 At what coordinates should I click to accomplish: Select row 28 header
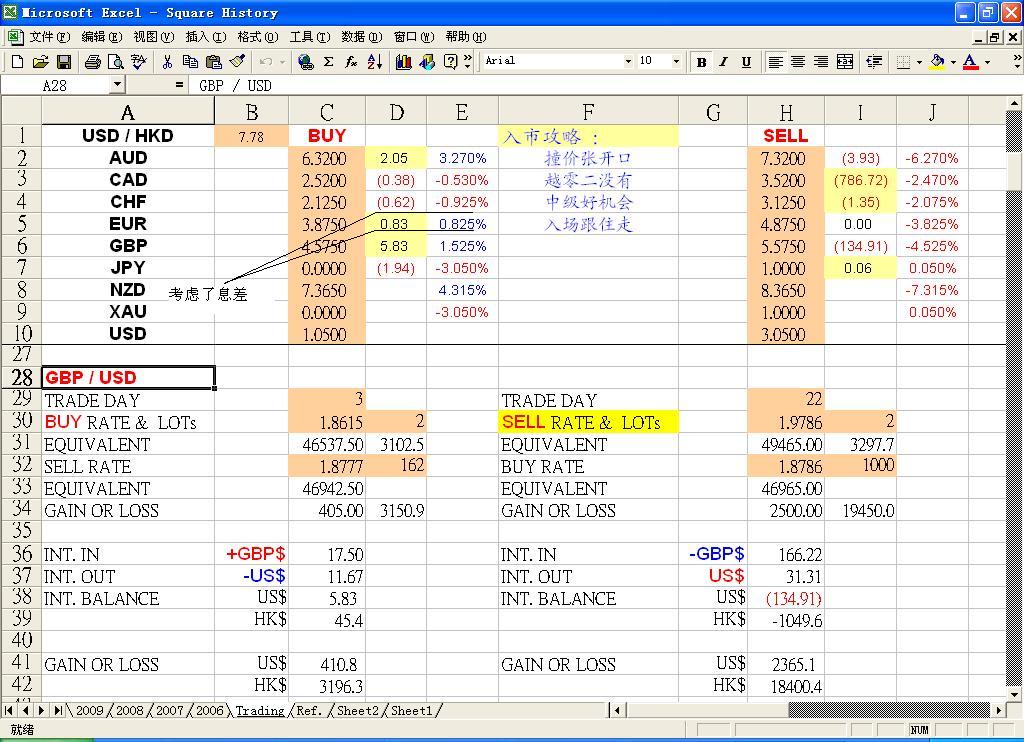coord(22,378)
